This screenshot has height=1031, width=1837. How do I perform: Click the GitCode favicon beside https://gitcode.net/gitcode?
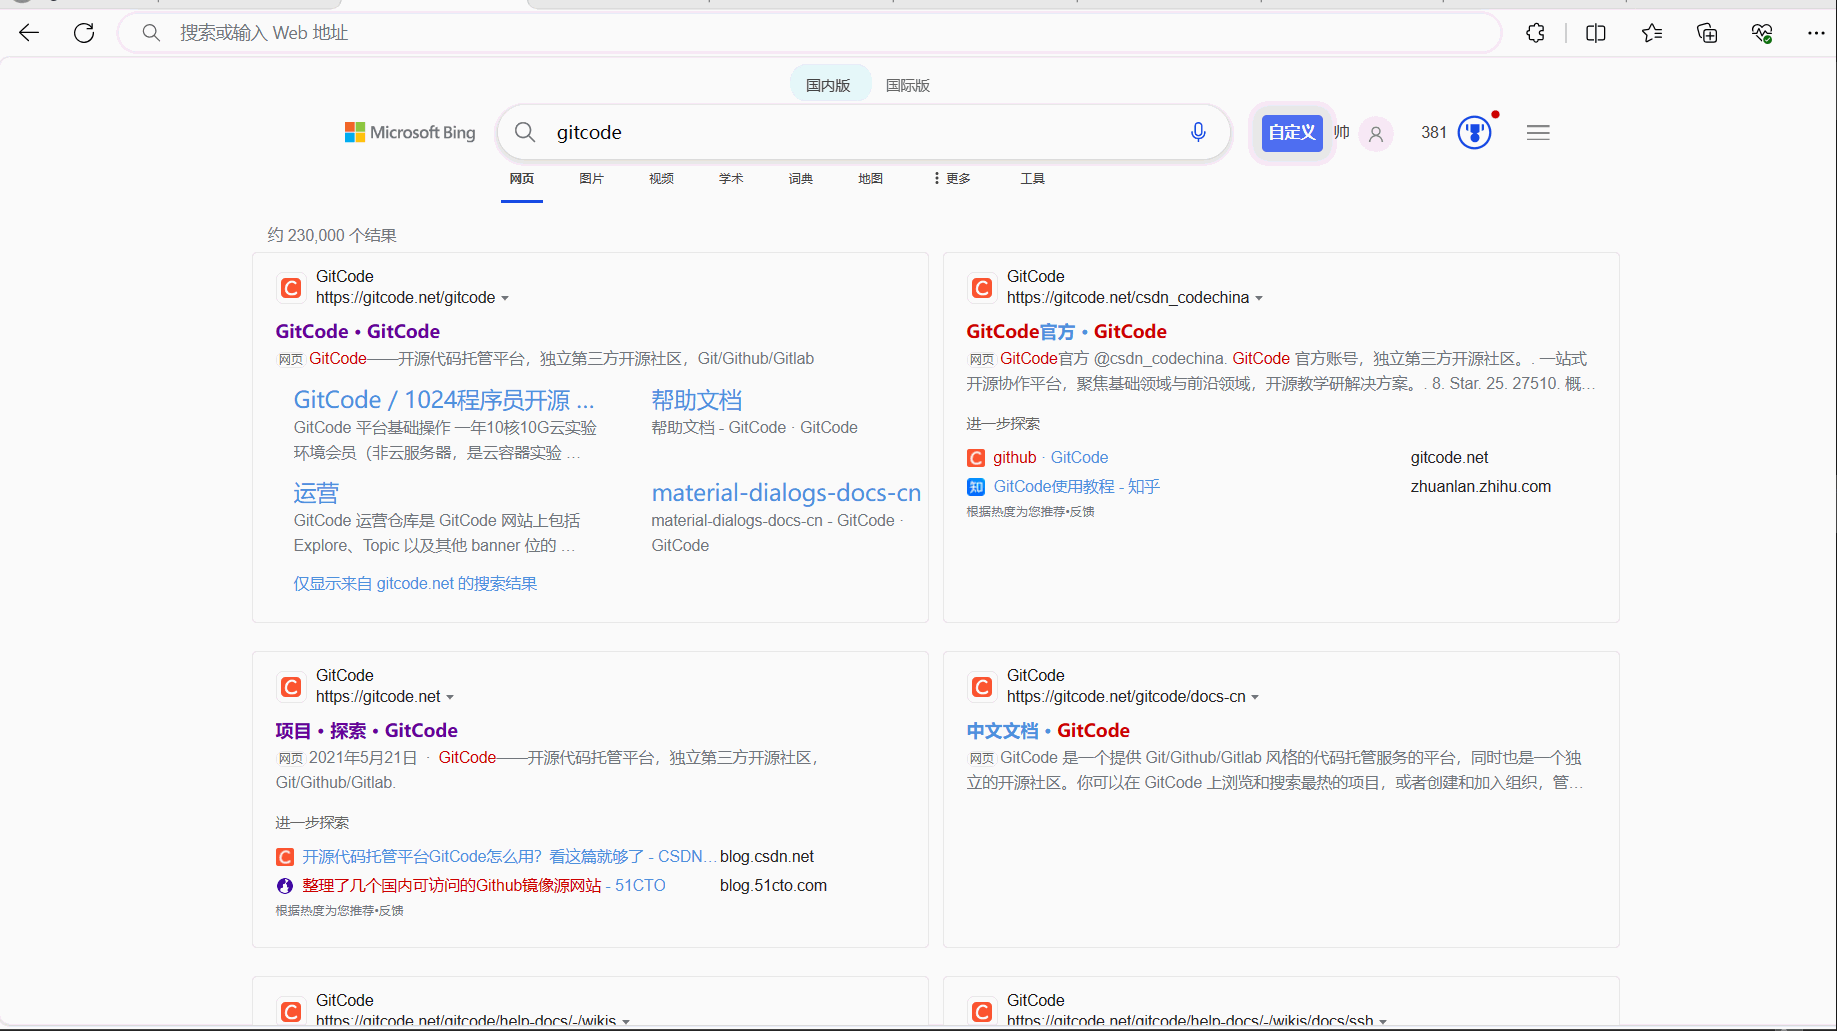click(291, 288)
